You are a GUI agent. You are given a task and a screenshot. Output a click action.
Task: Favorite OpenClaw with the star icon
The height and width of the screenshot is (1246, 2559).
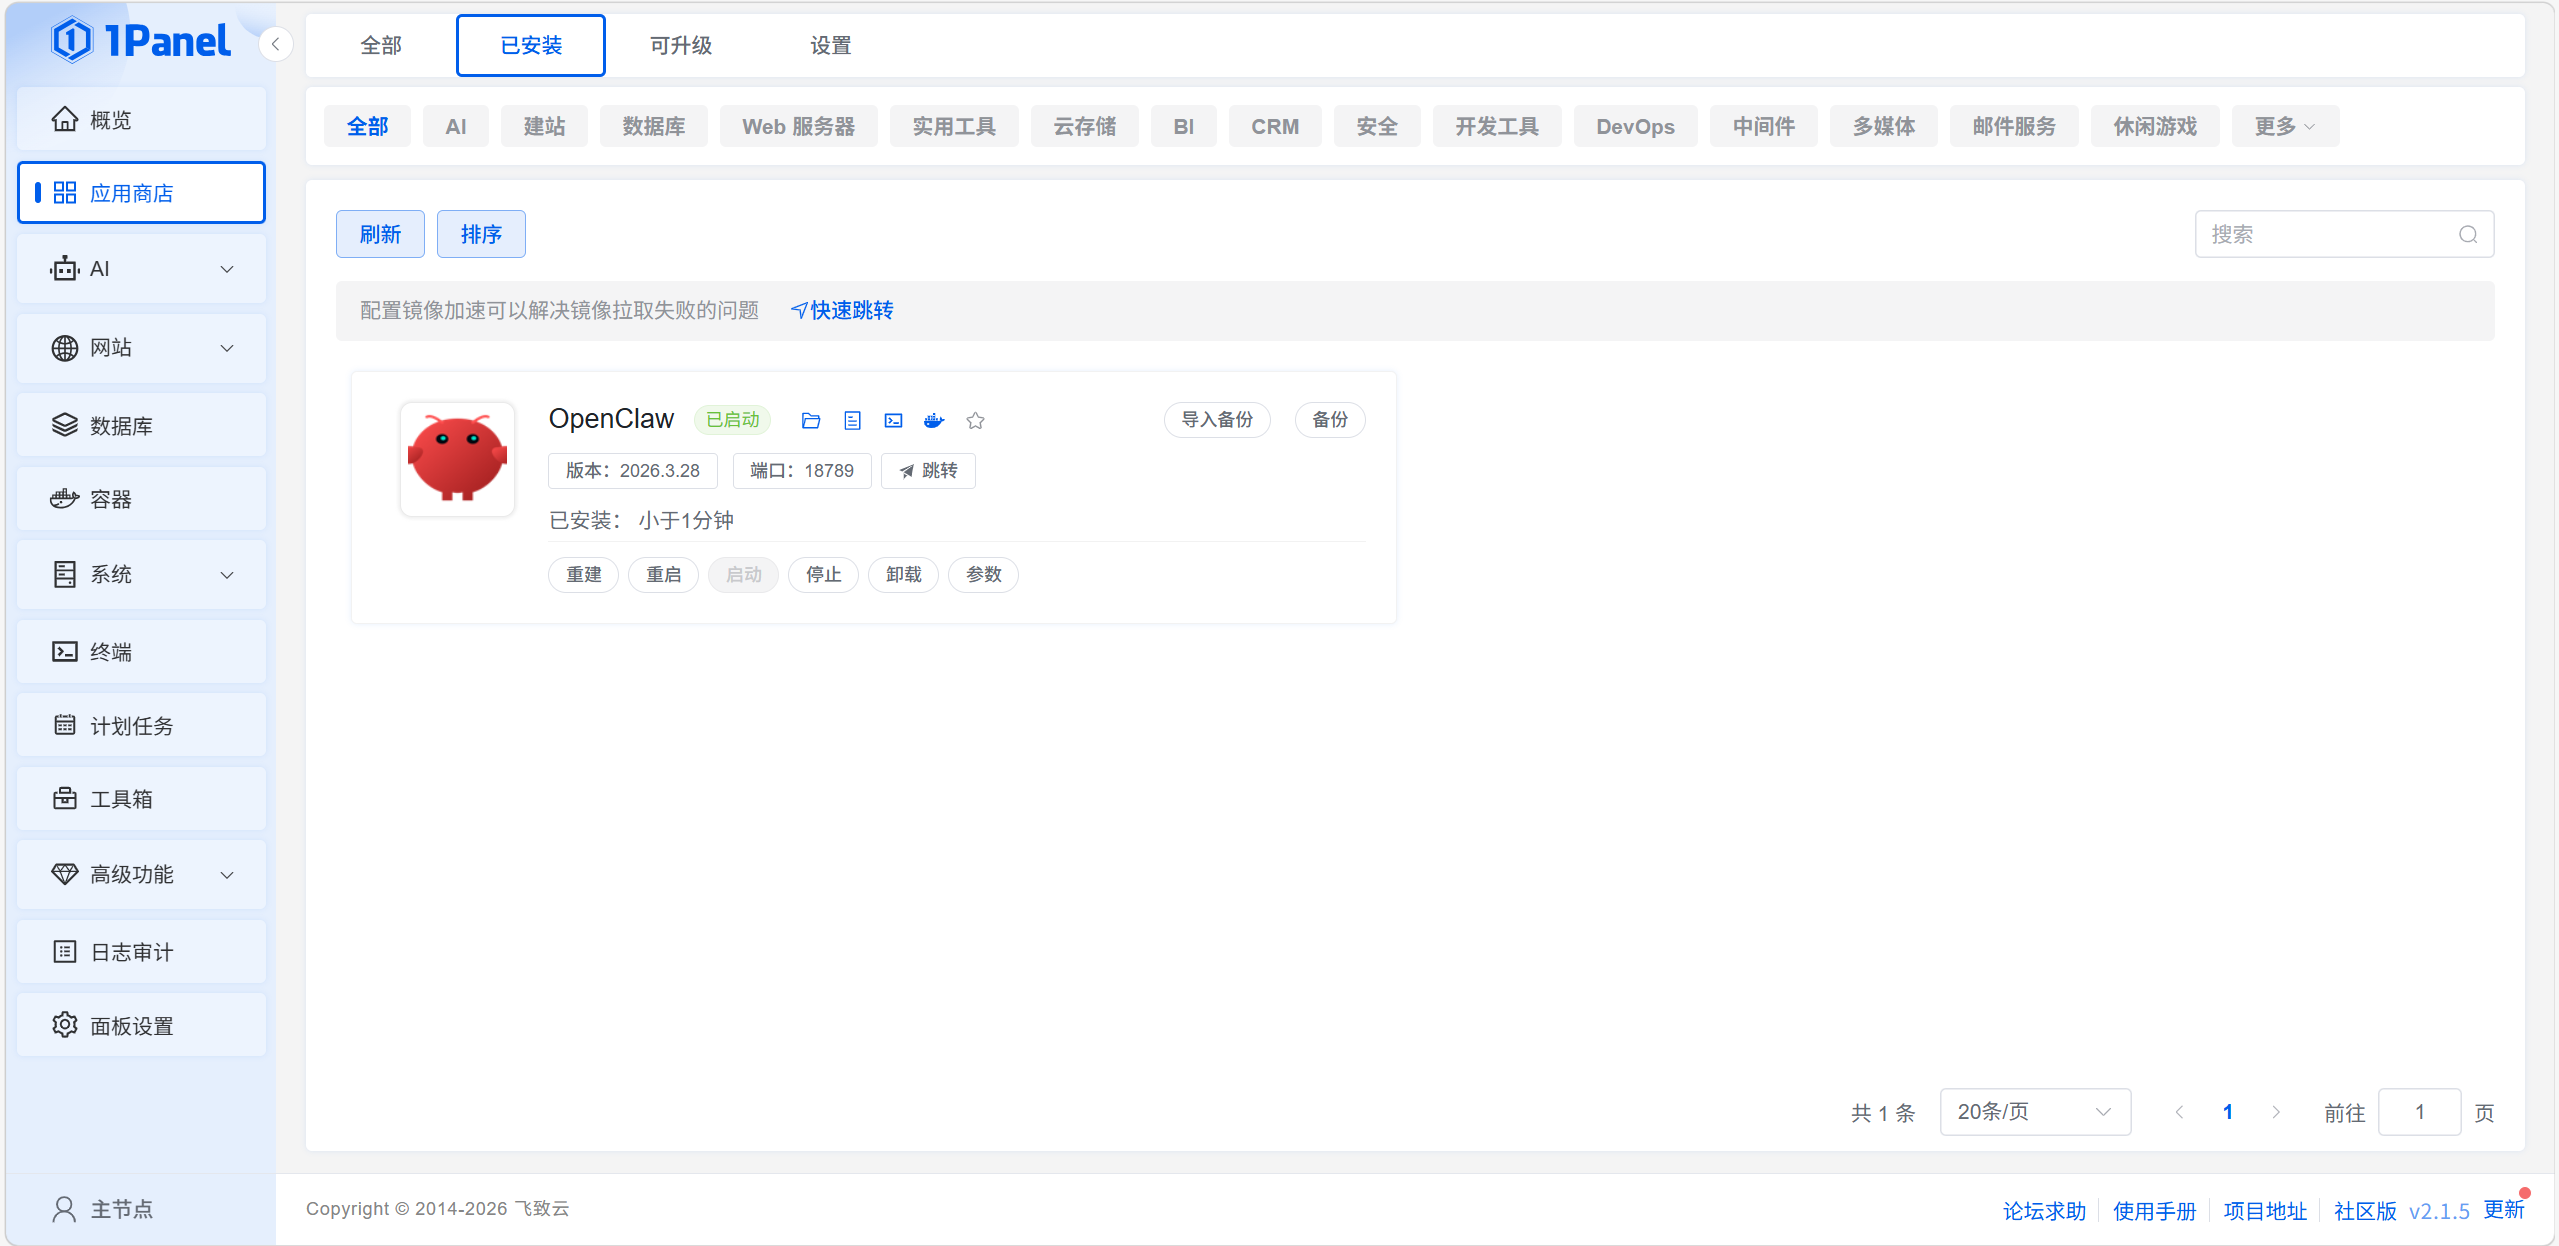click(976, 421)
